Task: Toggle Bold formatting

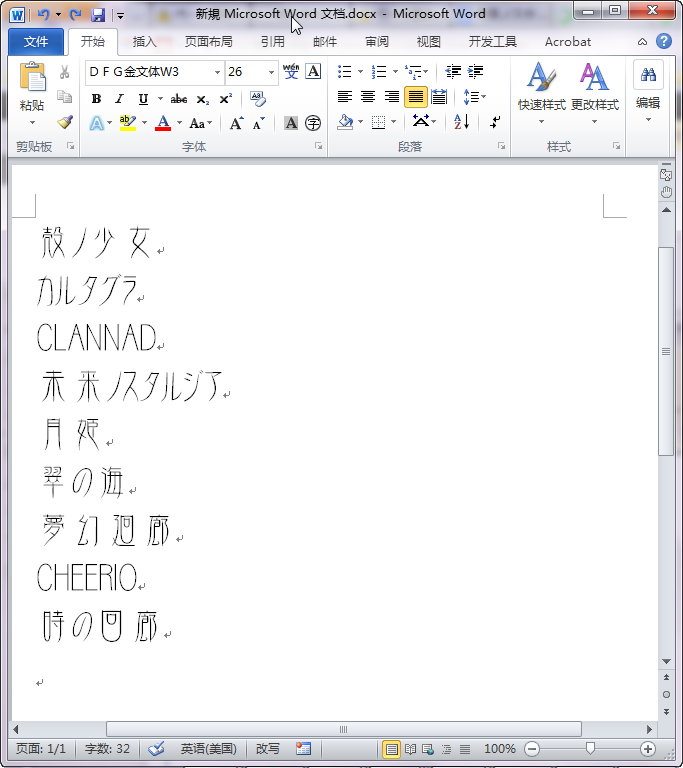Action: (97, 99)
